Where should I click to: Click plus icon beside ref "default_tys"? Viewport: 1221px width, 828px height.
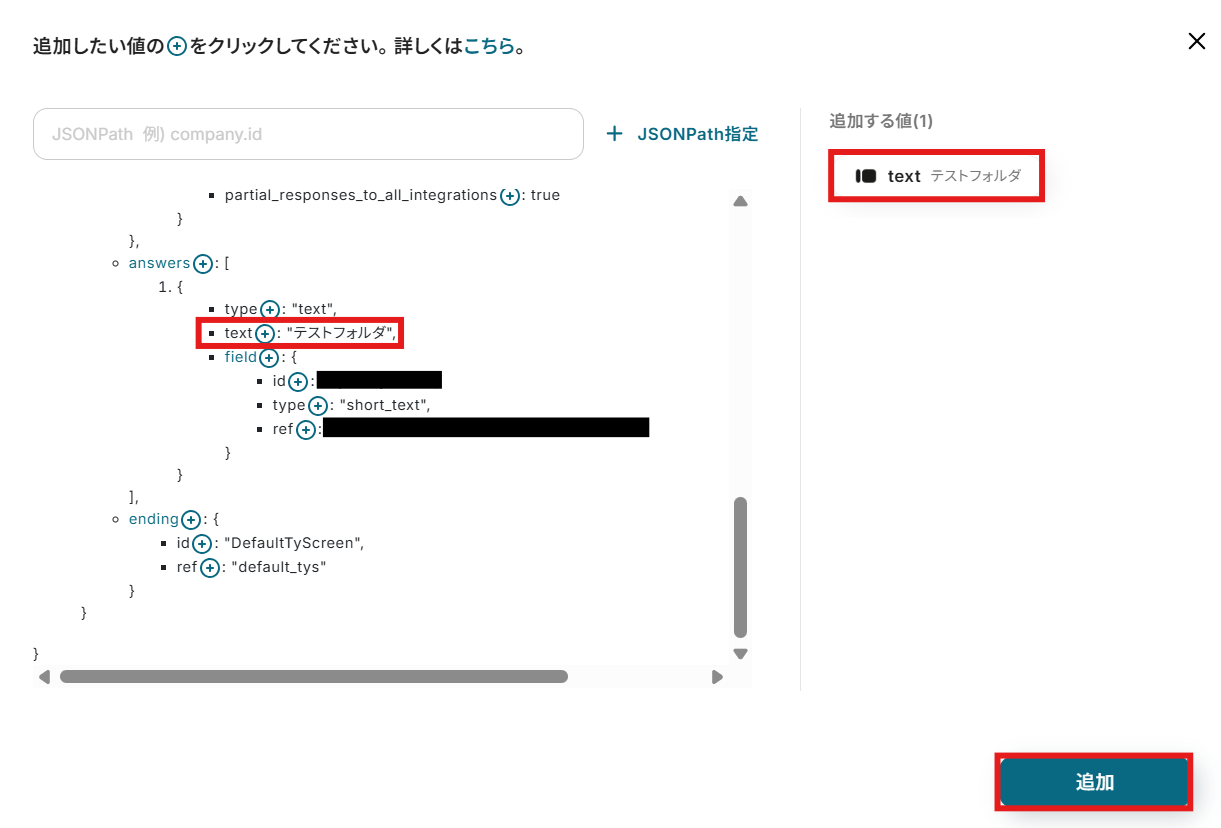(x=209, y=568)
